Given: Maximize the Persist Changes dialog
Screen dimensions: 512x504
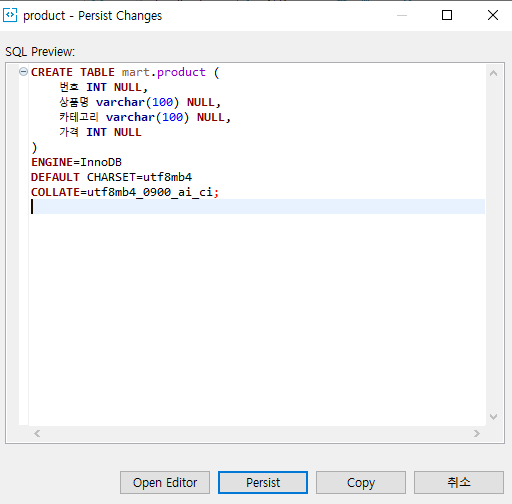Looking at the screenshot, I should [x=447, y=15].
